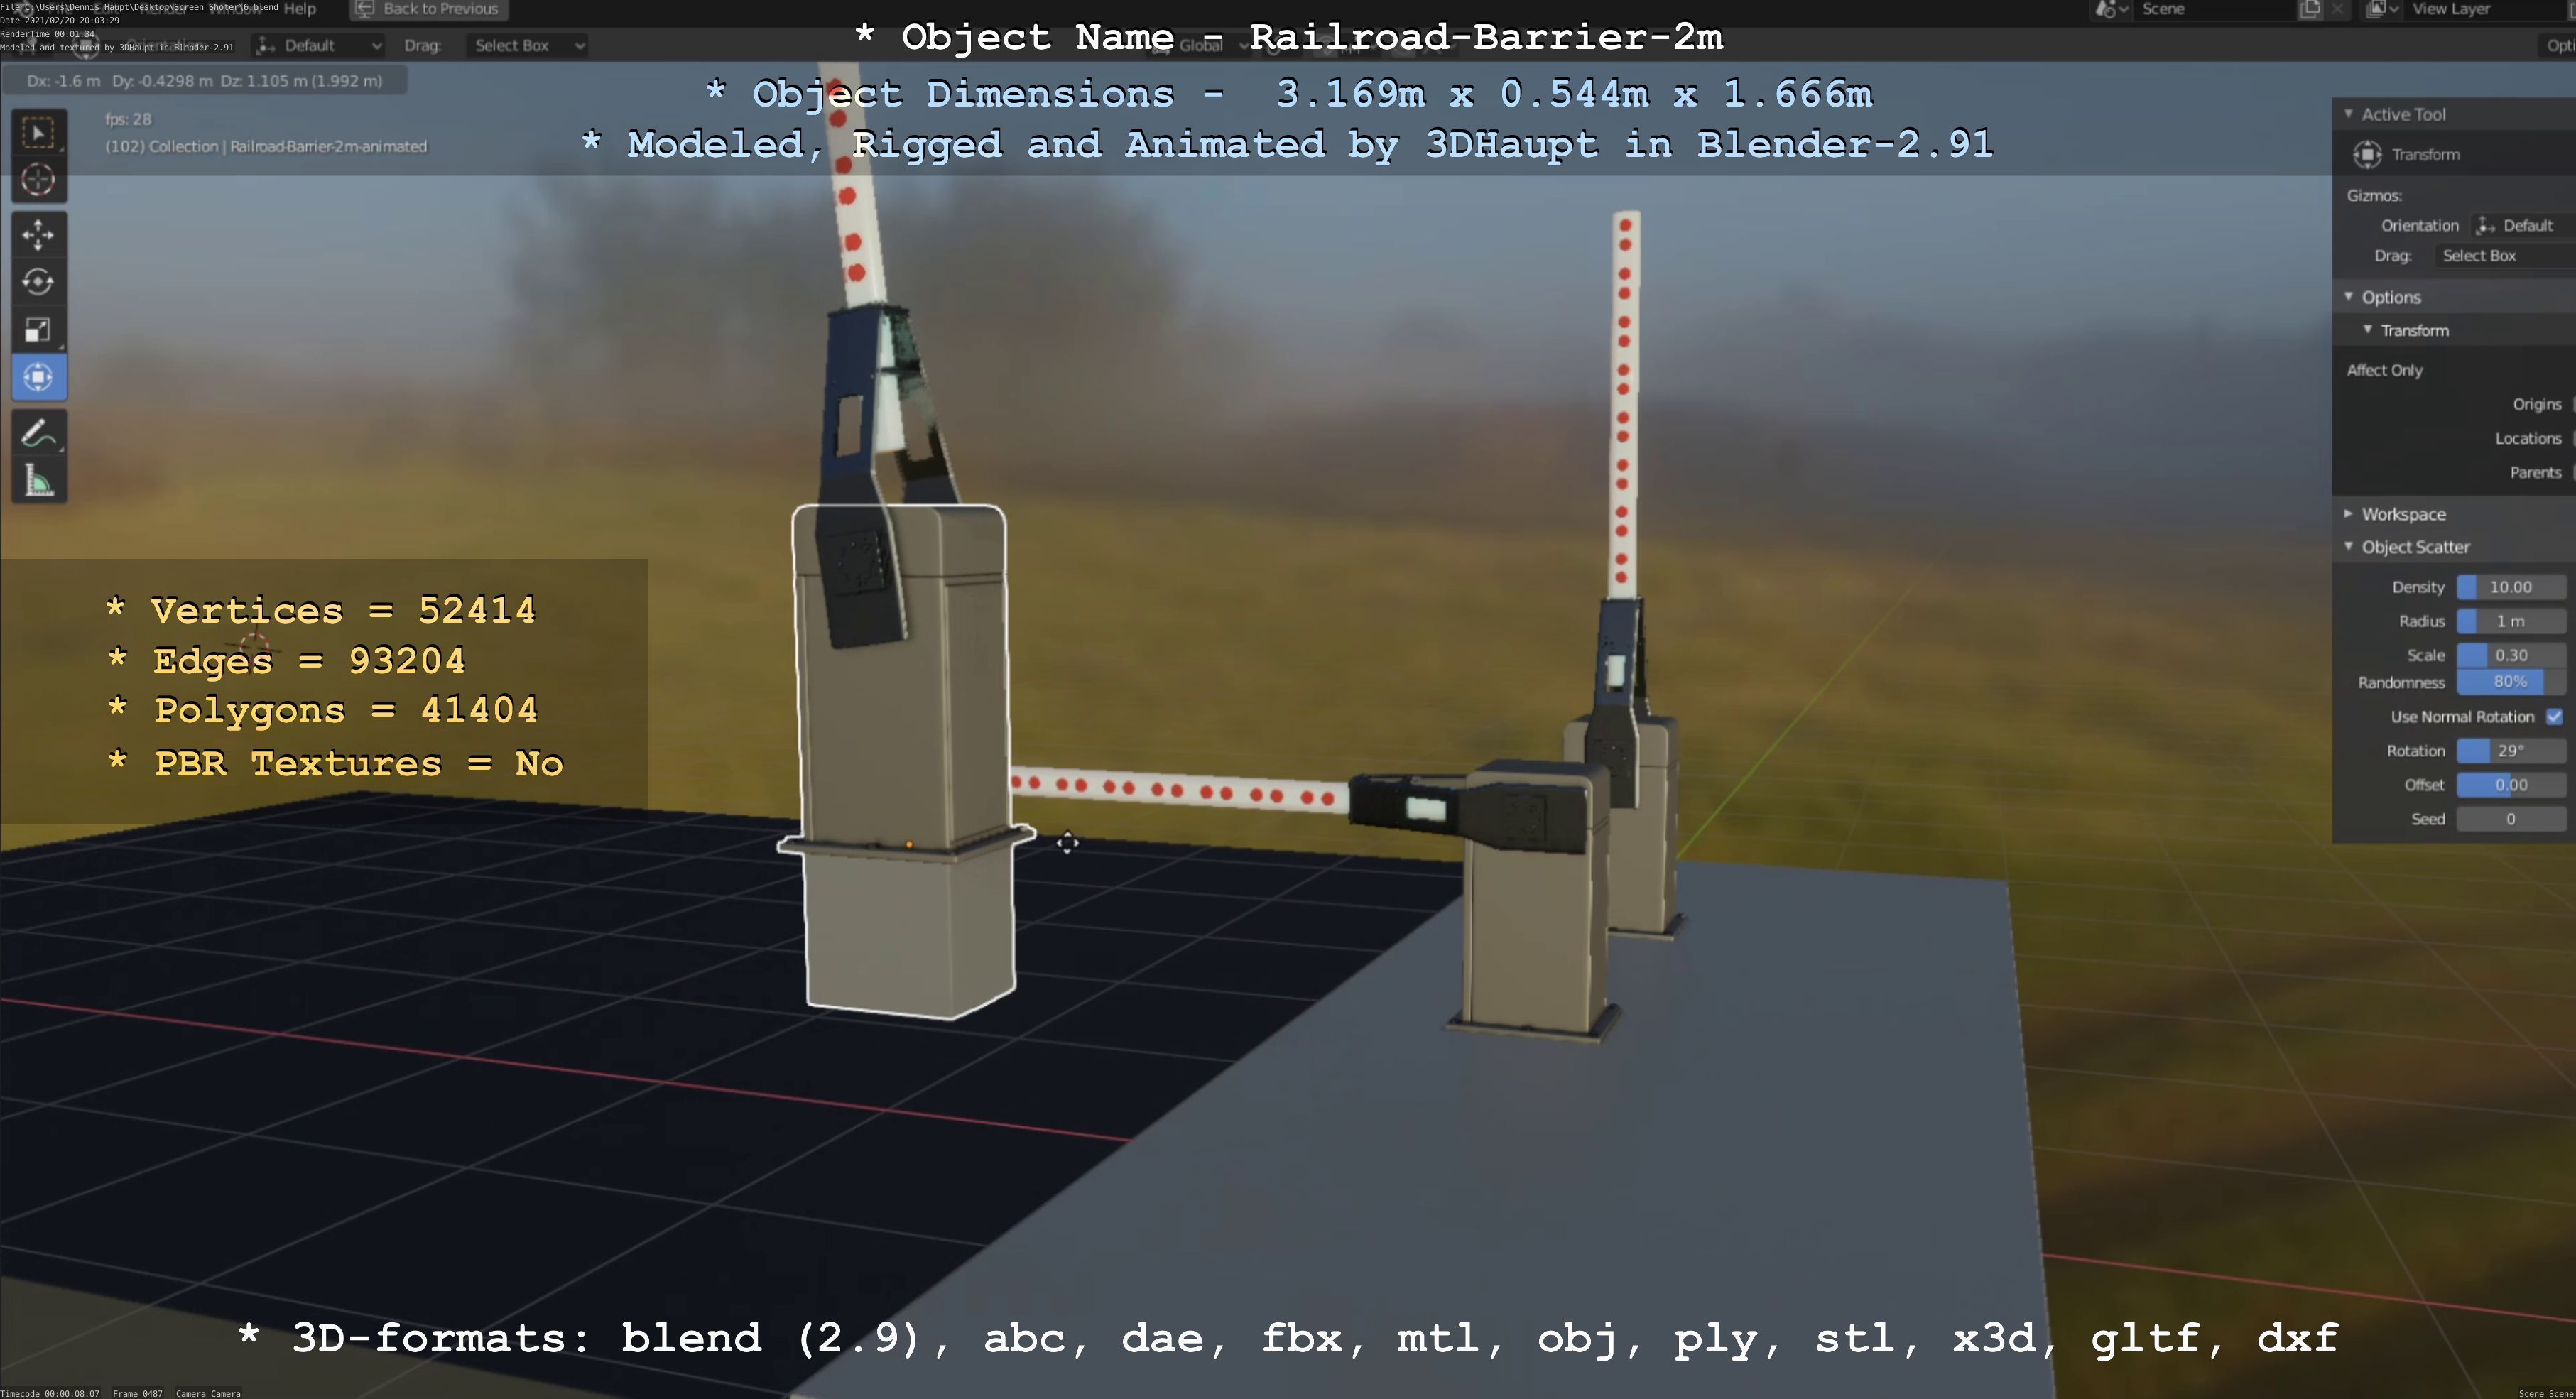
Task: Click the Seed value field
Action: tap(2511, 819)
